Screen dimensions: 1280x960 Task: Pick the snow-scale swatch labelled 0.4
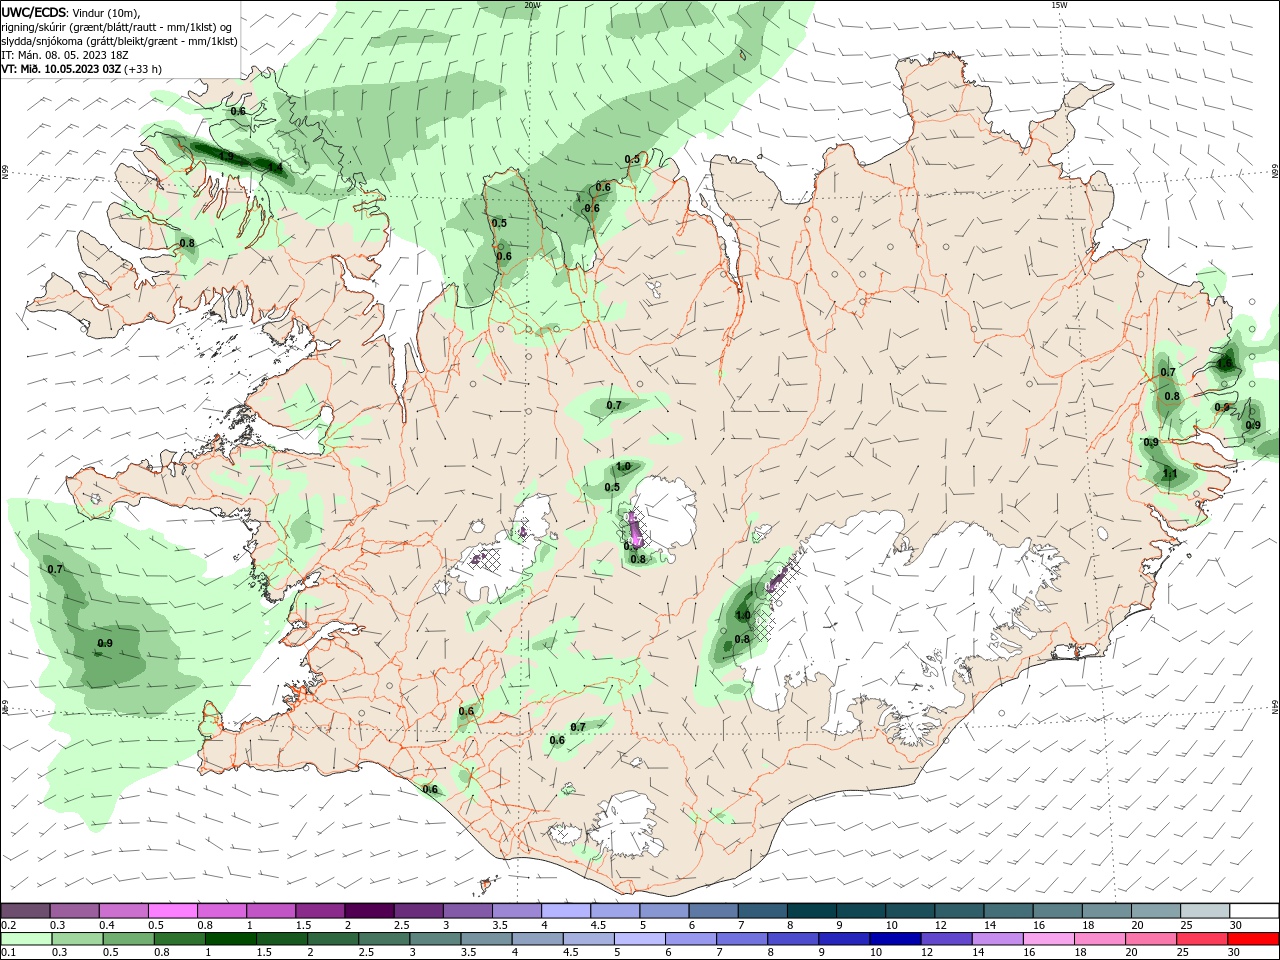pos(124,911)
